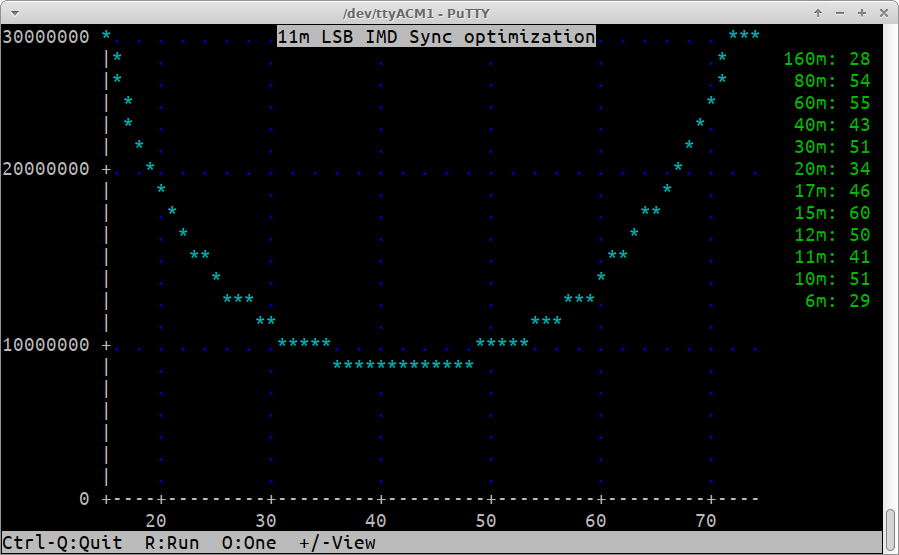Select the 6m: 29 band entry

pyautogui.click(x=837, y=301)
